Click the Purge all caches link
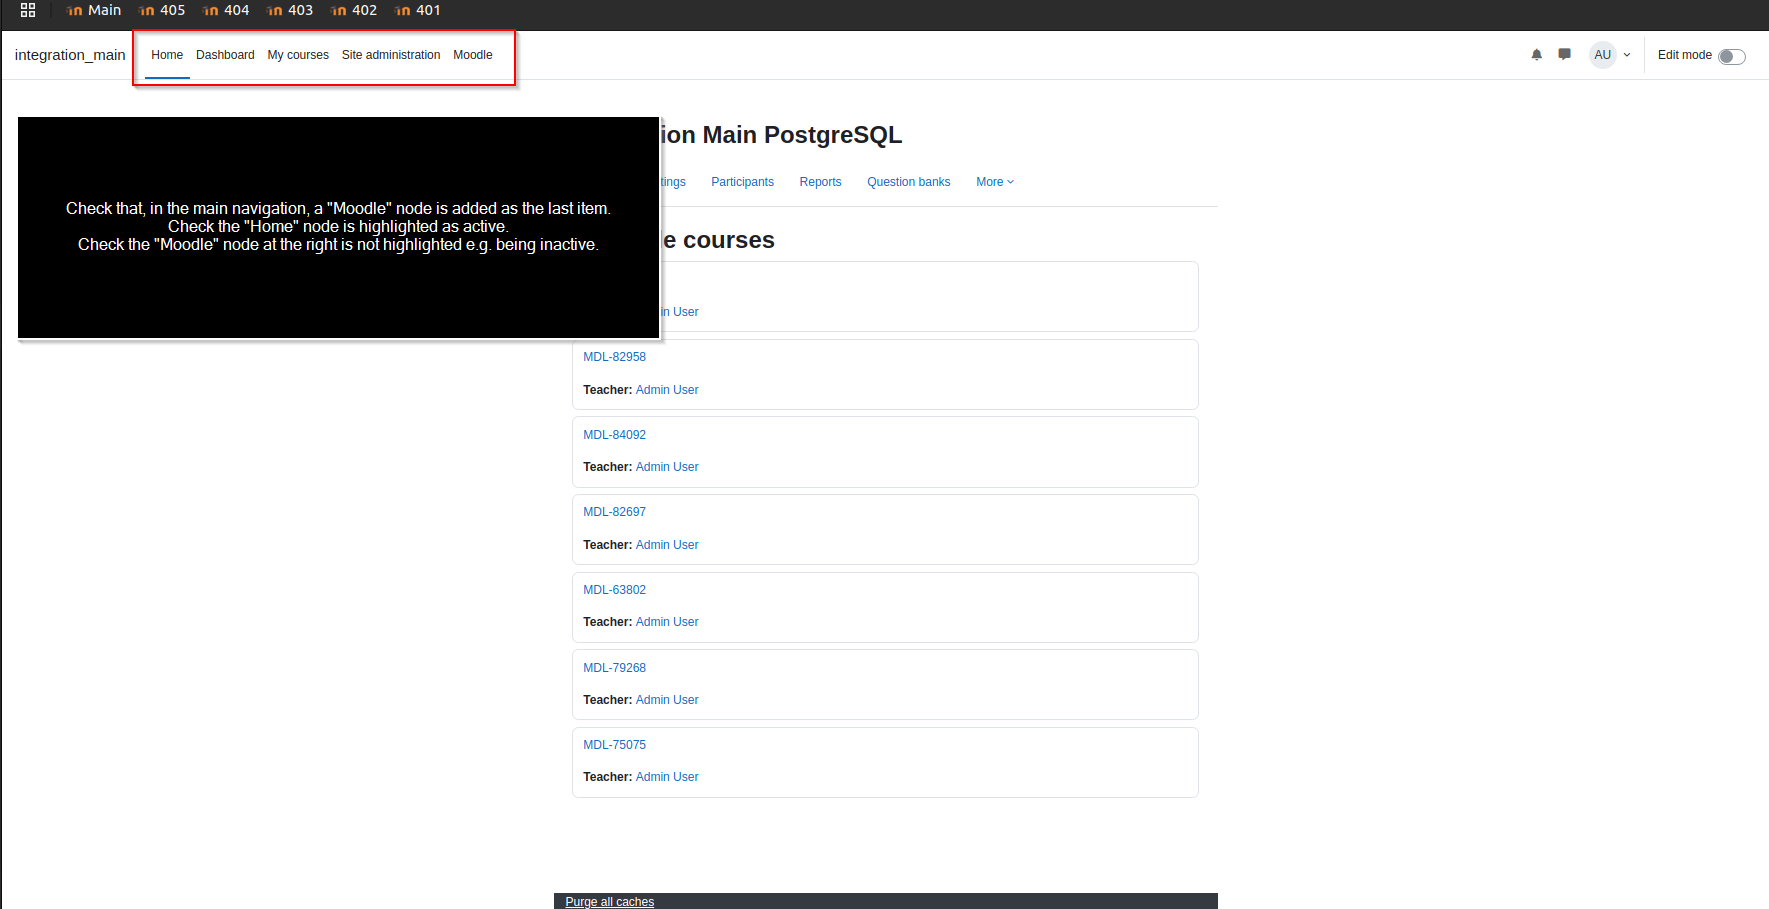The height and width of the screenshot is (909, 1769). [609, 902]
